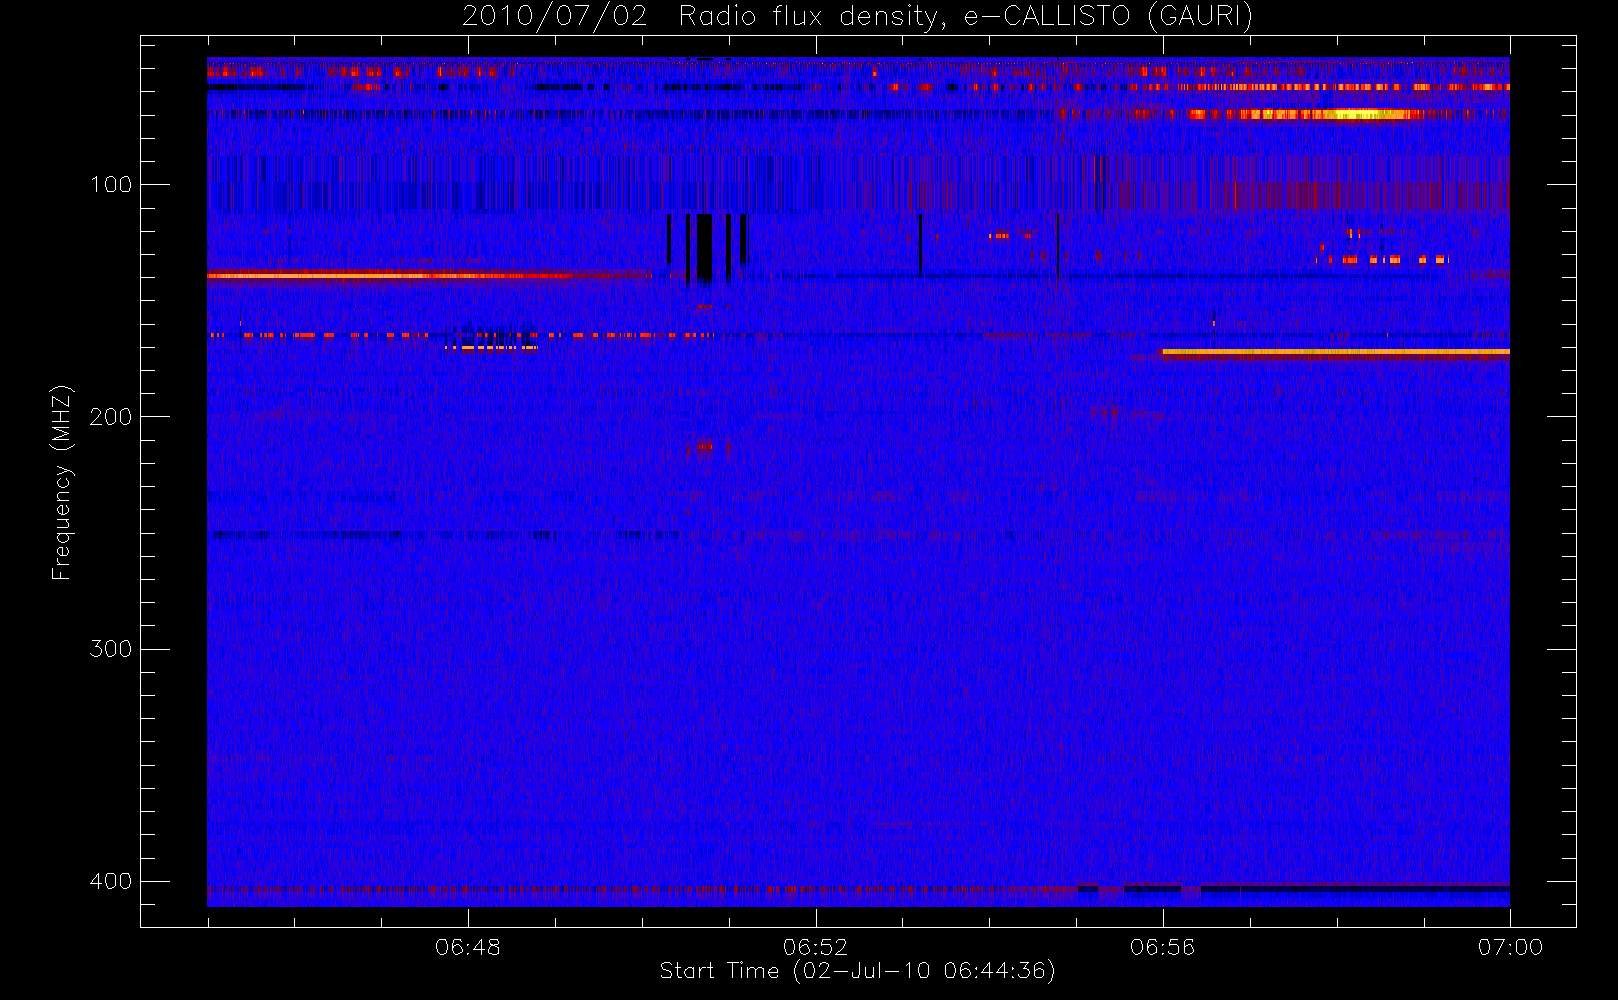Click the 200 frequency axis label
The image size is (1618, 1000).
[x=110, y=416]
